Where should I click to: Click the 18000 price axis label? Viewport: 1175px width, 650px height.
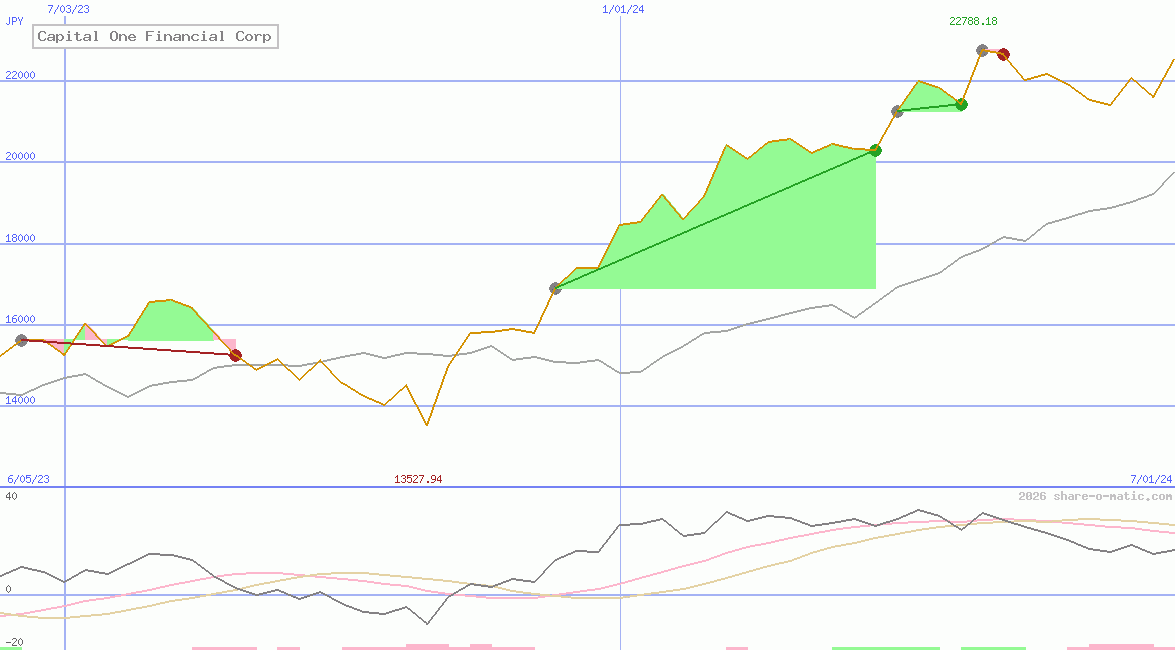click(20, 238)
